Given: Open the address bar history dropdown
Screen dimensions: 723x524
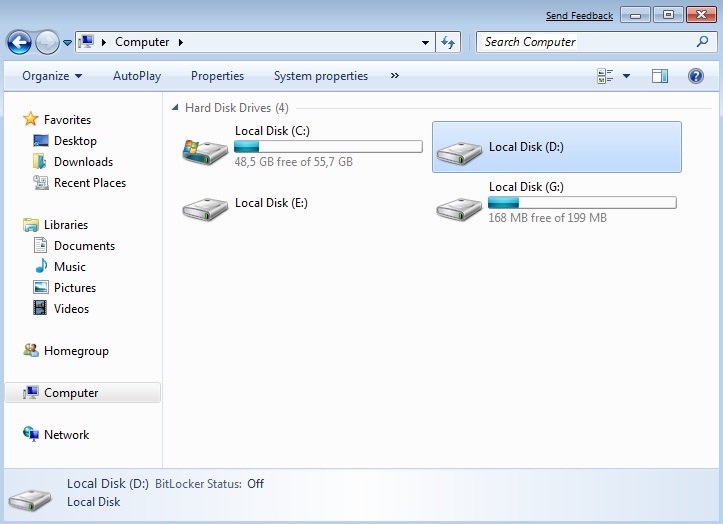Looking at the screenshot, I should pos(425,43).
